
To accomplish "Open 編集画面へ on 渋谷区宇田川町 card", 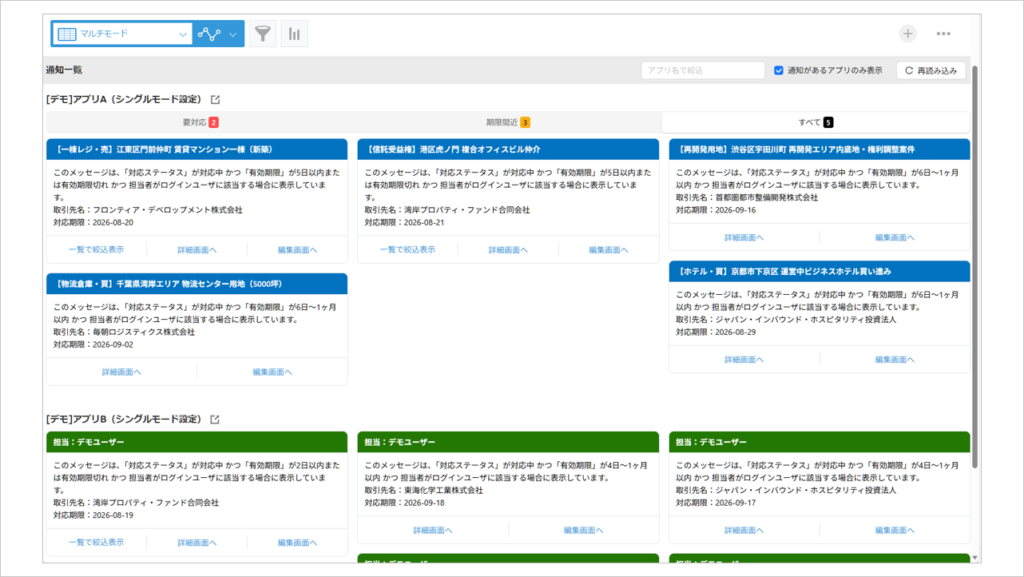I will coord(895,238).
